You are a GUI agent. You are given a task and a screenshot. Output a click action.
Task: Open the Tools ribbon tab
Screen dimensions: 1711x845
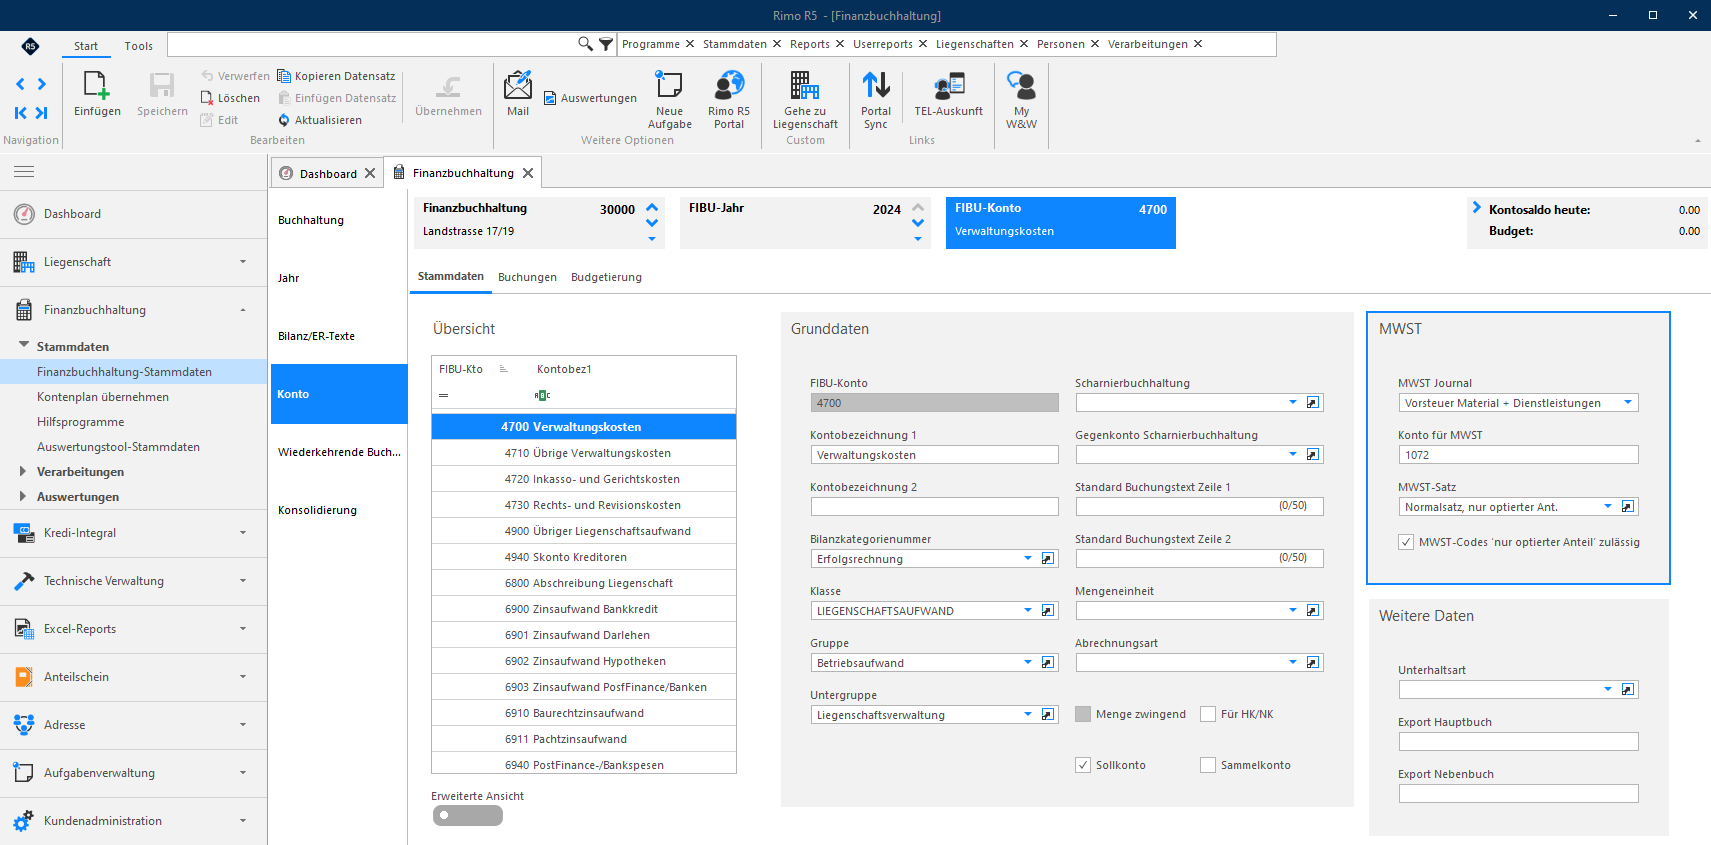(138, 46)
